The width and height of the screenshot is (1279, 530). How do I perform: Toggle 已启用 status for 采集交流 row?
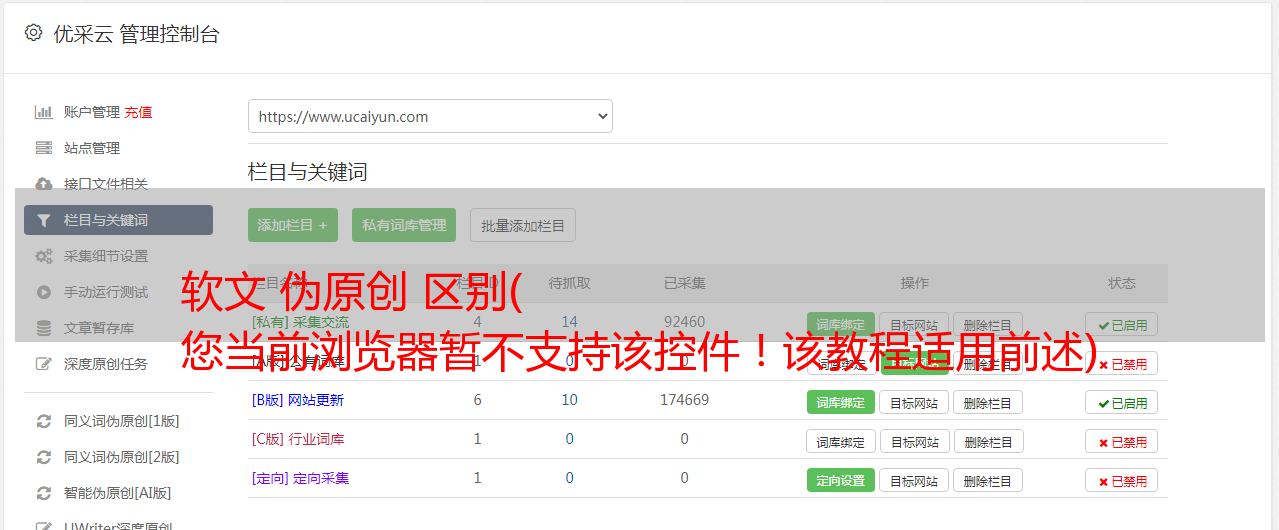point(1122,324)
